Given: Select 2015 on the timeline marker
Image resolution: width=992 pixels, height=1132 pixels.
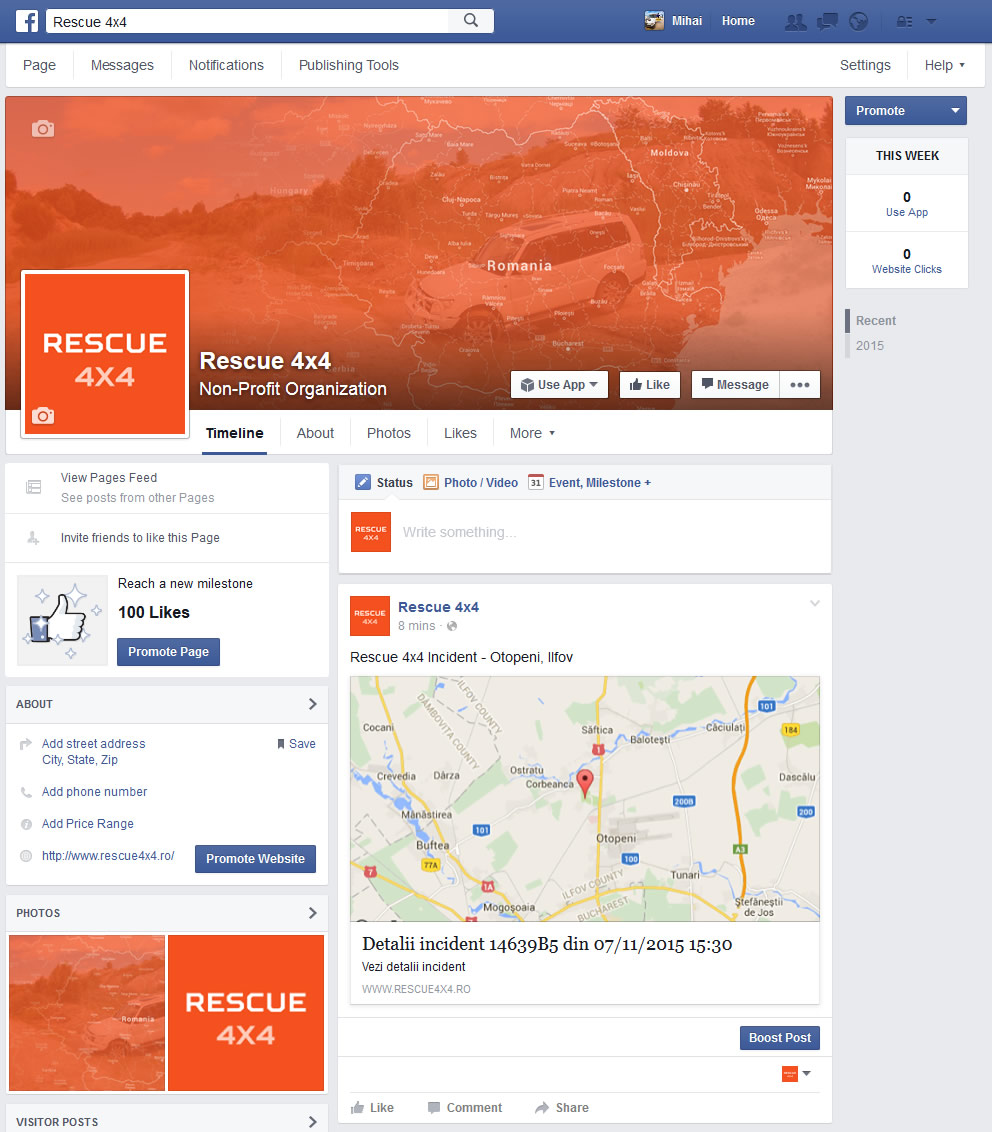Looking at the screenshot, I should point(870,346).
